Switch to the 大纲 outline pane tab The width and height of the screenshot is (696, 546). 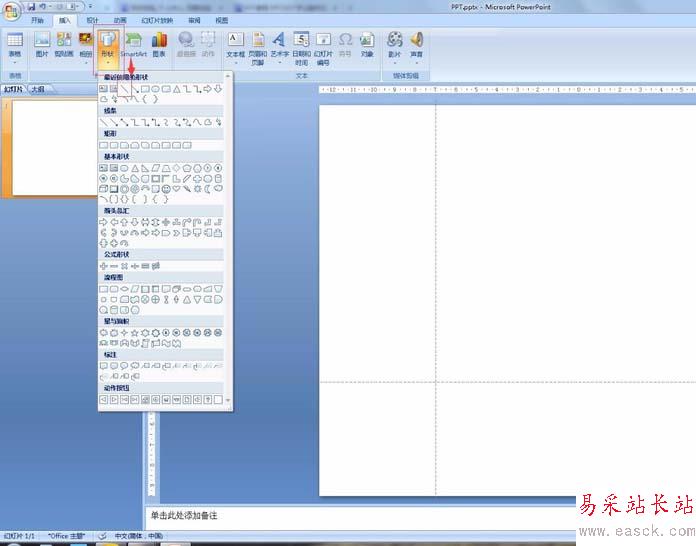point(39,89)
